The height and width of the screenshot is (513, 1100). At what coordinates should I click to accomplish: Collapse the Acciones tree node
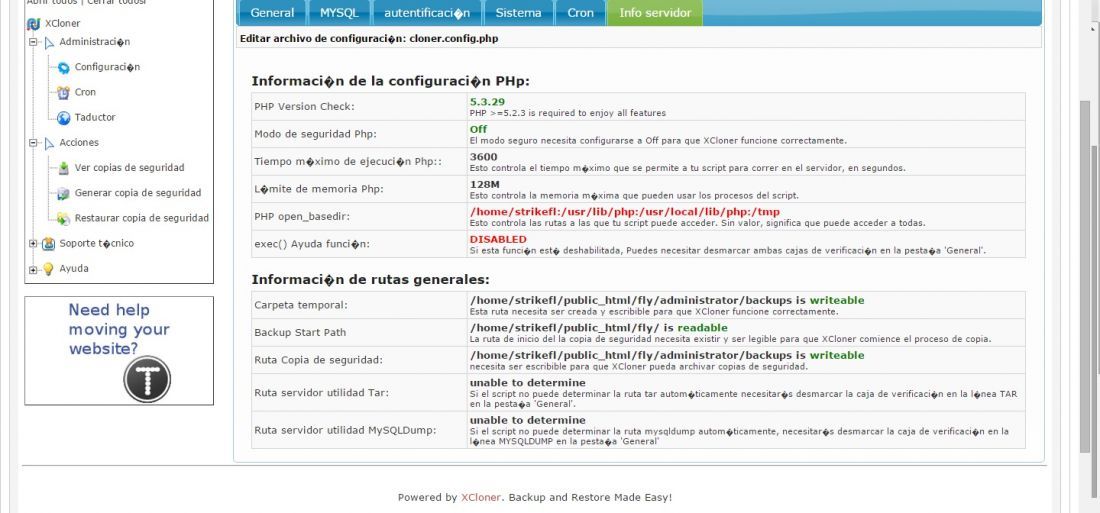(x=32, y=142)
